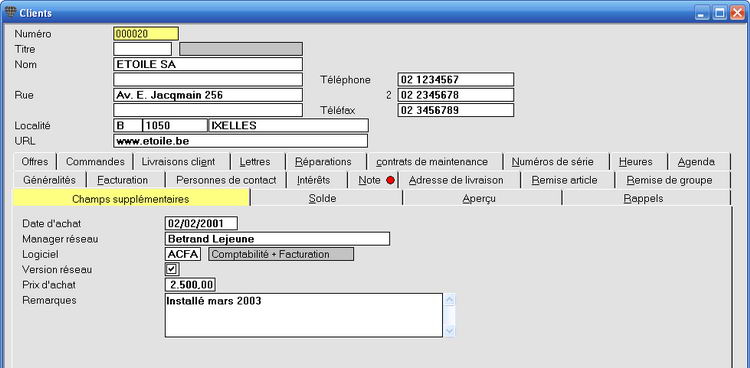The width and height of the screenshot is (750, 368).
Task: Click the Remarques scrollbar down arrow
Action: [450, 331]
